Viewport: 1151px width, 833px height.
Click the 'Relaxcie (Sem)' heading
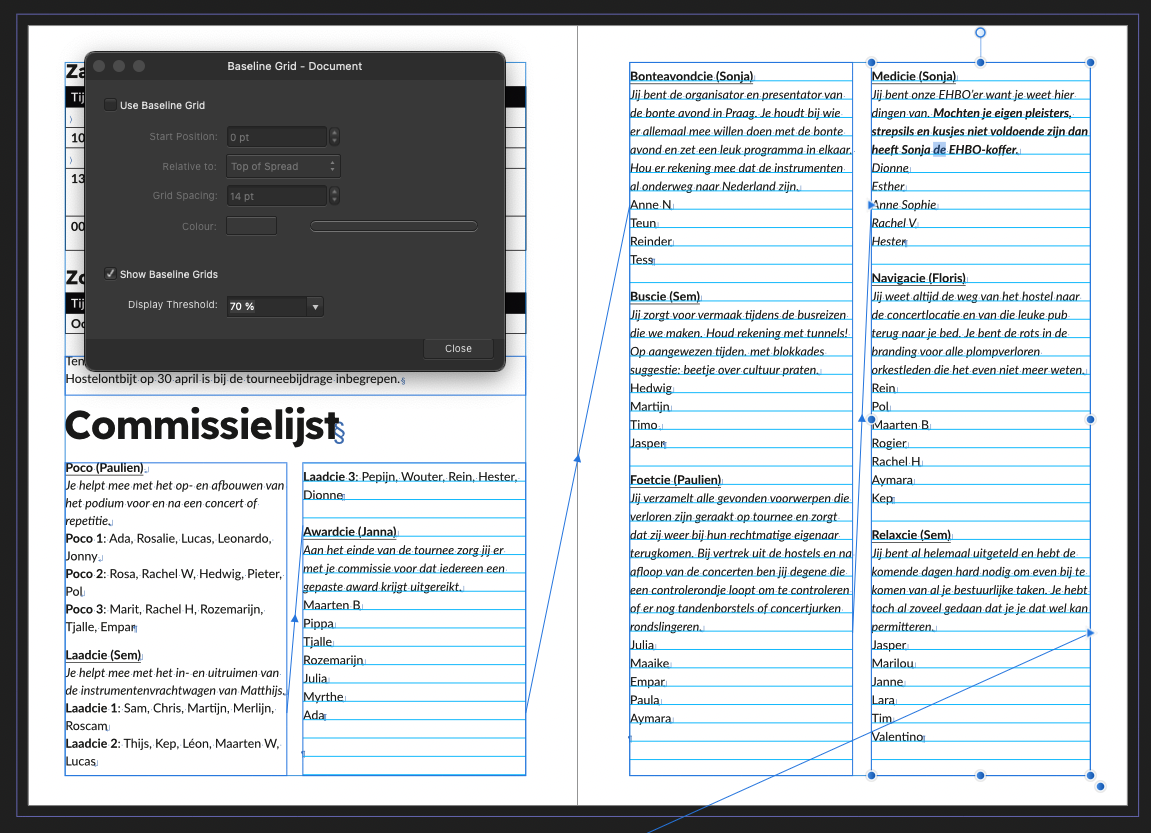point(911,534)
